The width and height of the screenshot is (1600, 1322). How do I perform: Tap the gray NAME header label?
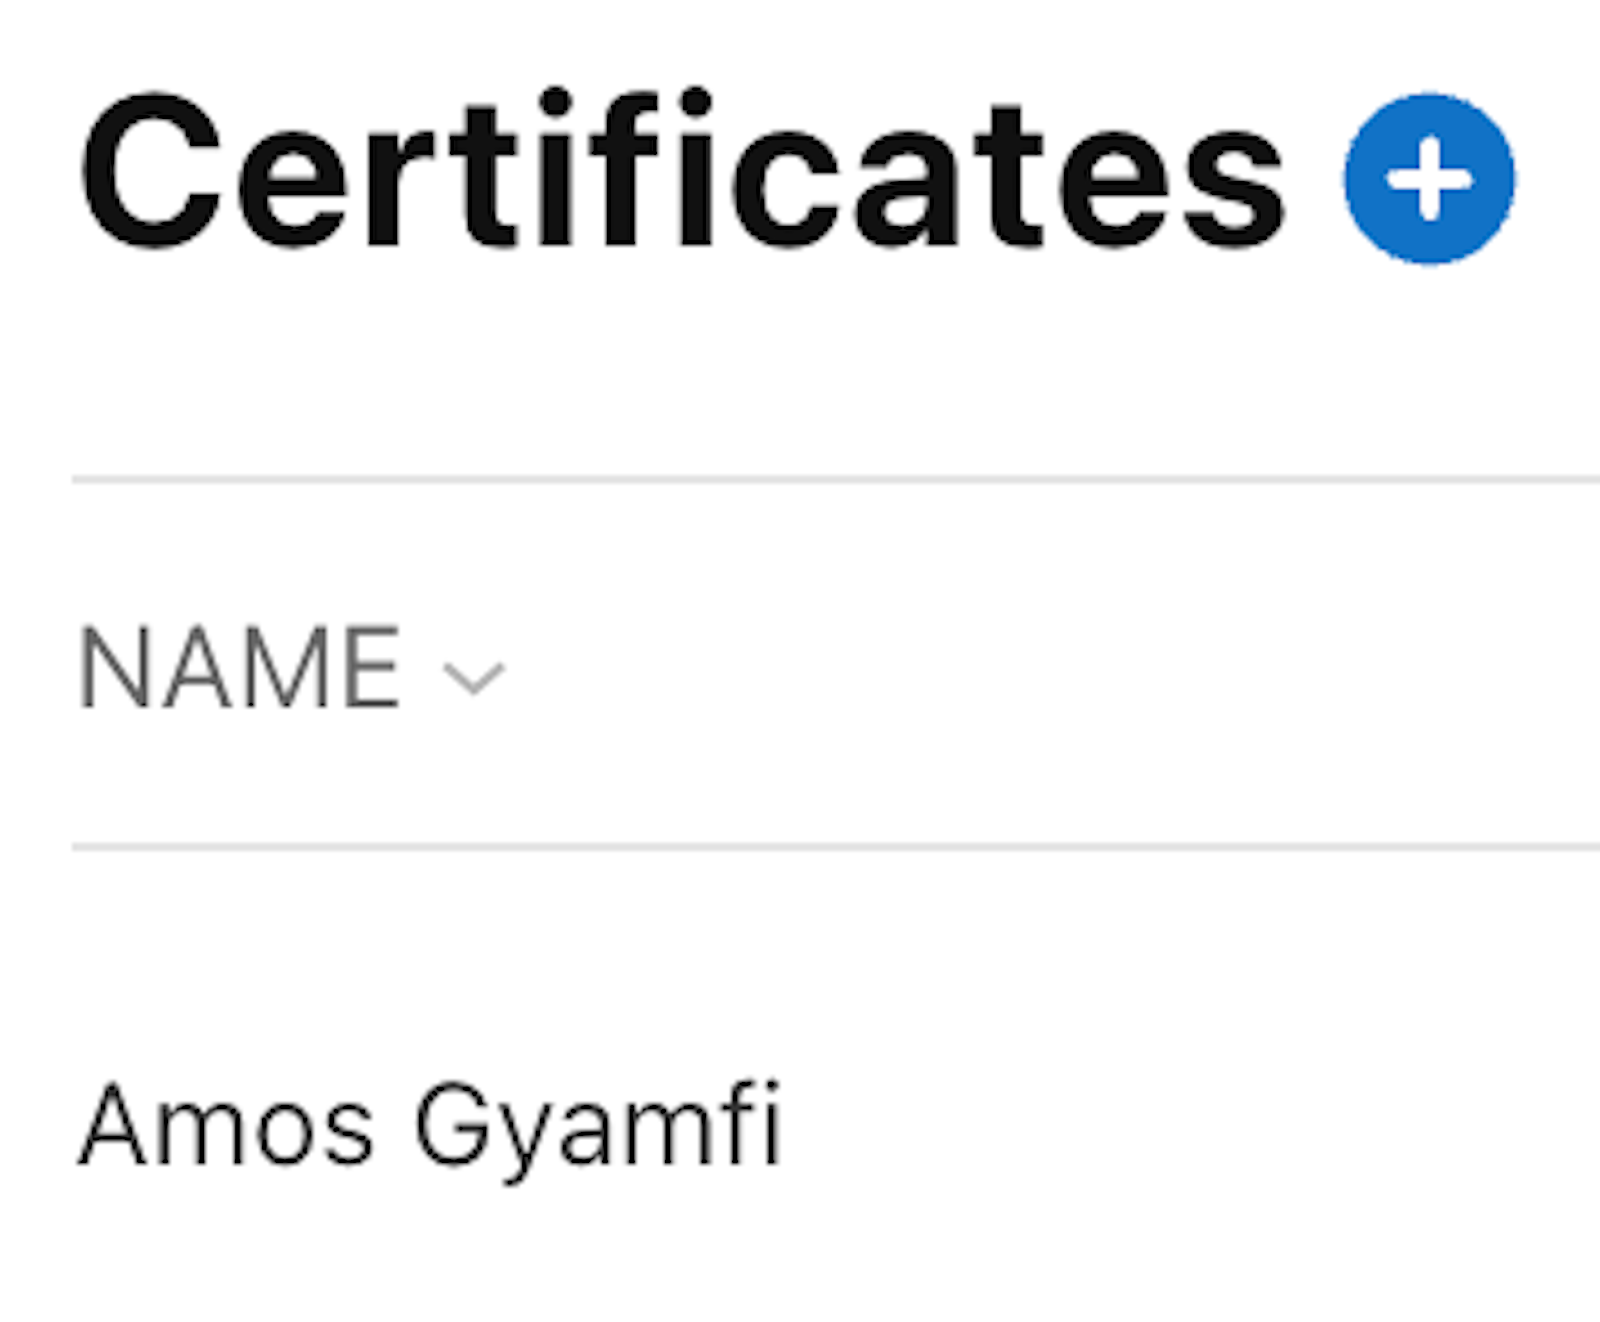tap(240, 668)
